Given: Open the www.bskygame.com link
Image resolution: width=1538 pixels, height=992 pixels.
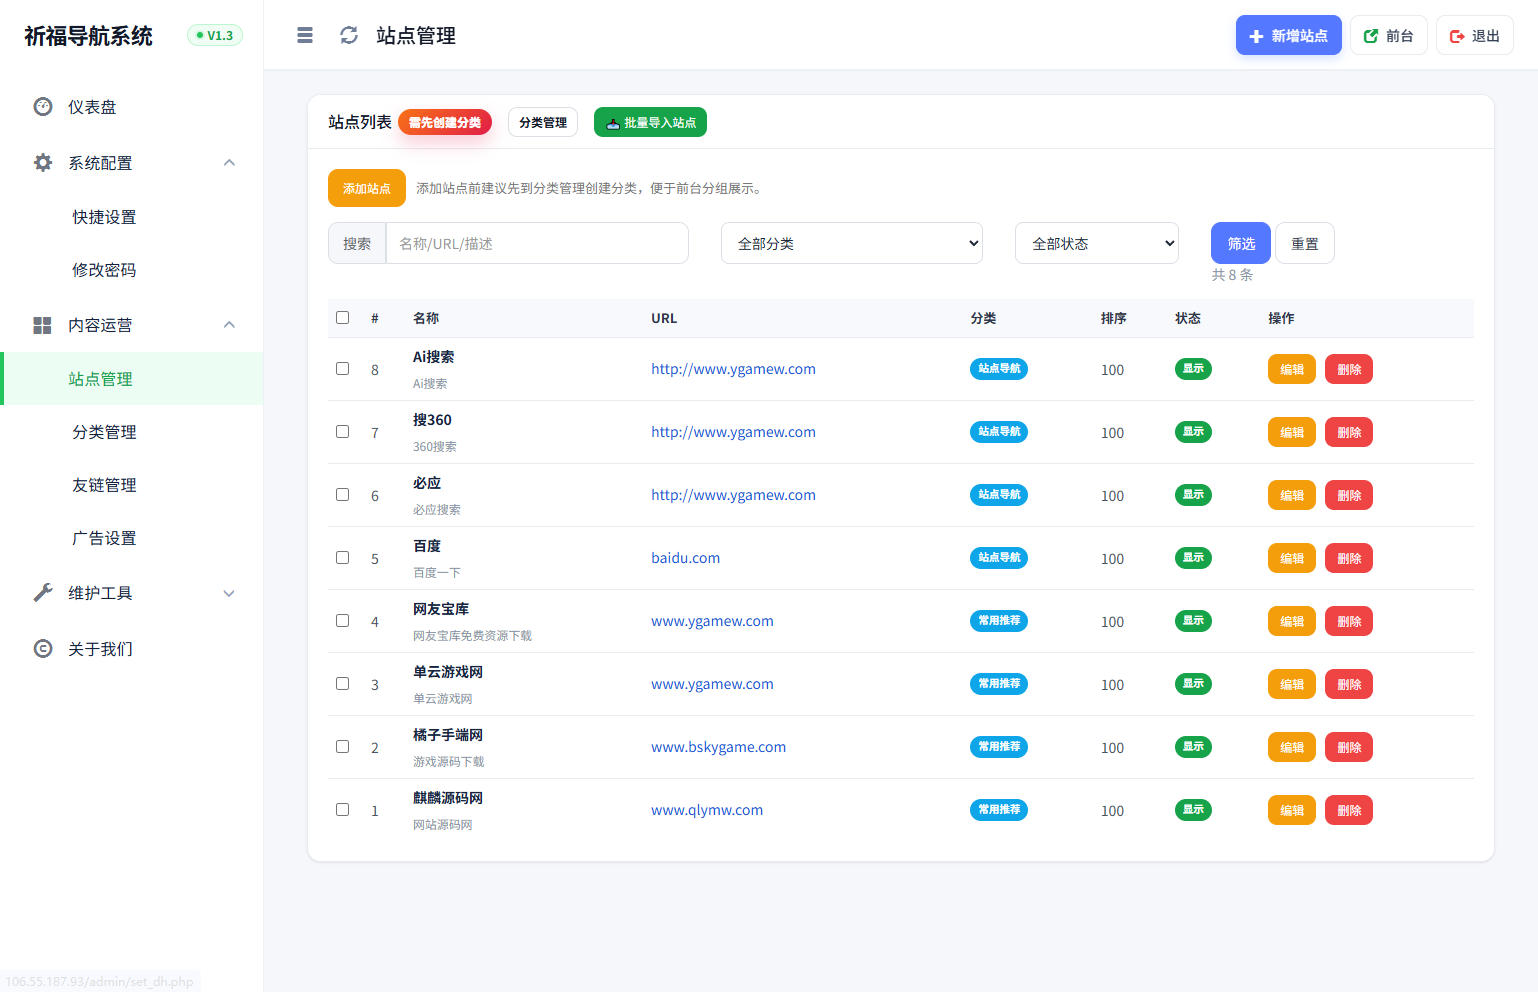Looking at the screenshot, I should [718, 747].
